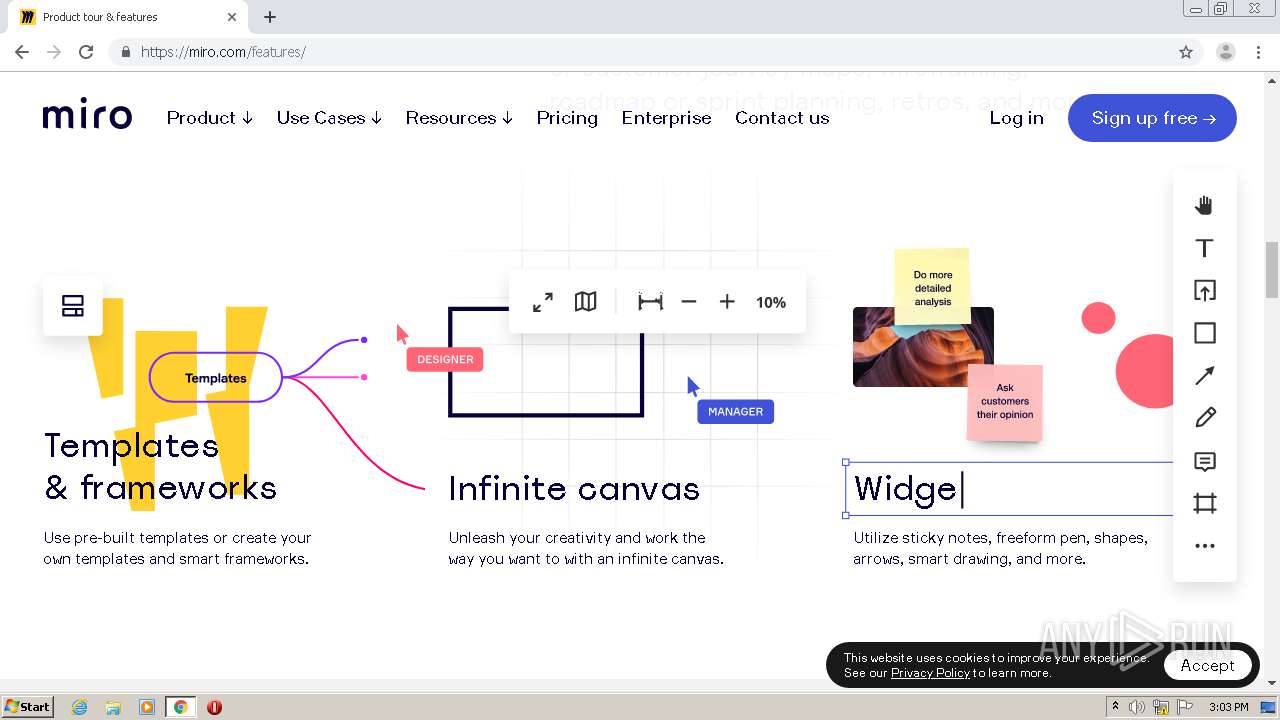Bookmark this page star icon
The image size is (1280, 720).
[1186, 52]
